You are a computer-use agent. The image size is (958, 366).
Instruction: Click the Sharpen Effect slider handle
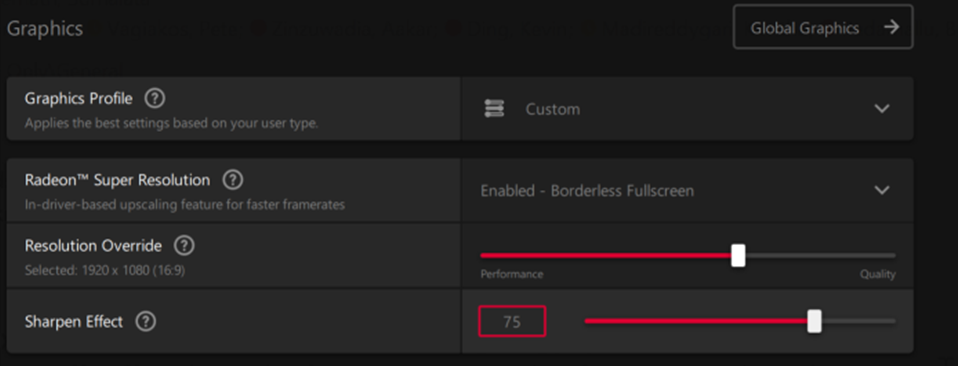tap(814, 321)
